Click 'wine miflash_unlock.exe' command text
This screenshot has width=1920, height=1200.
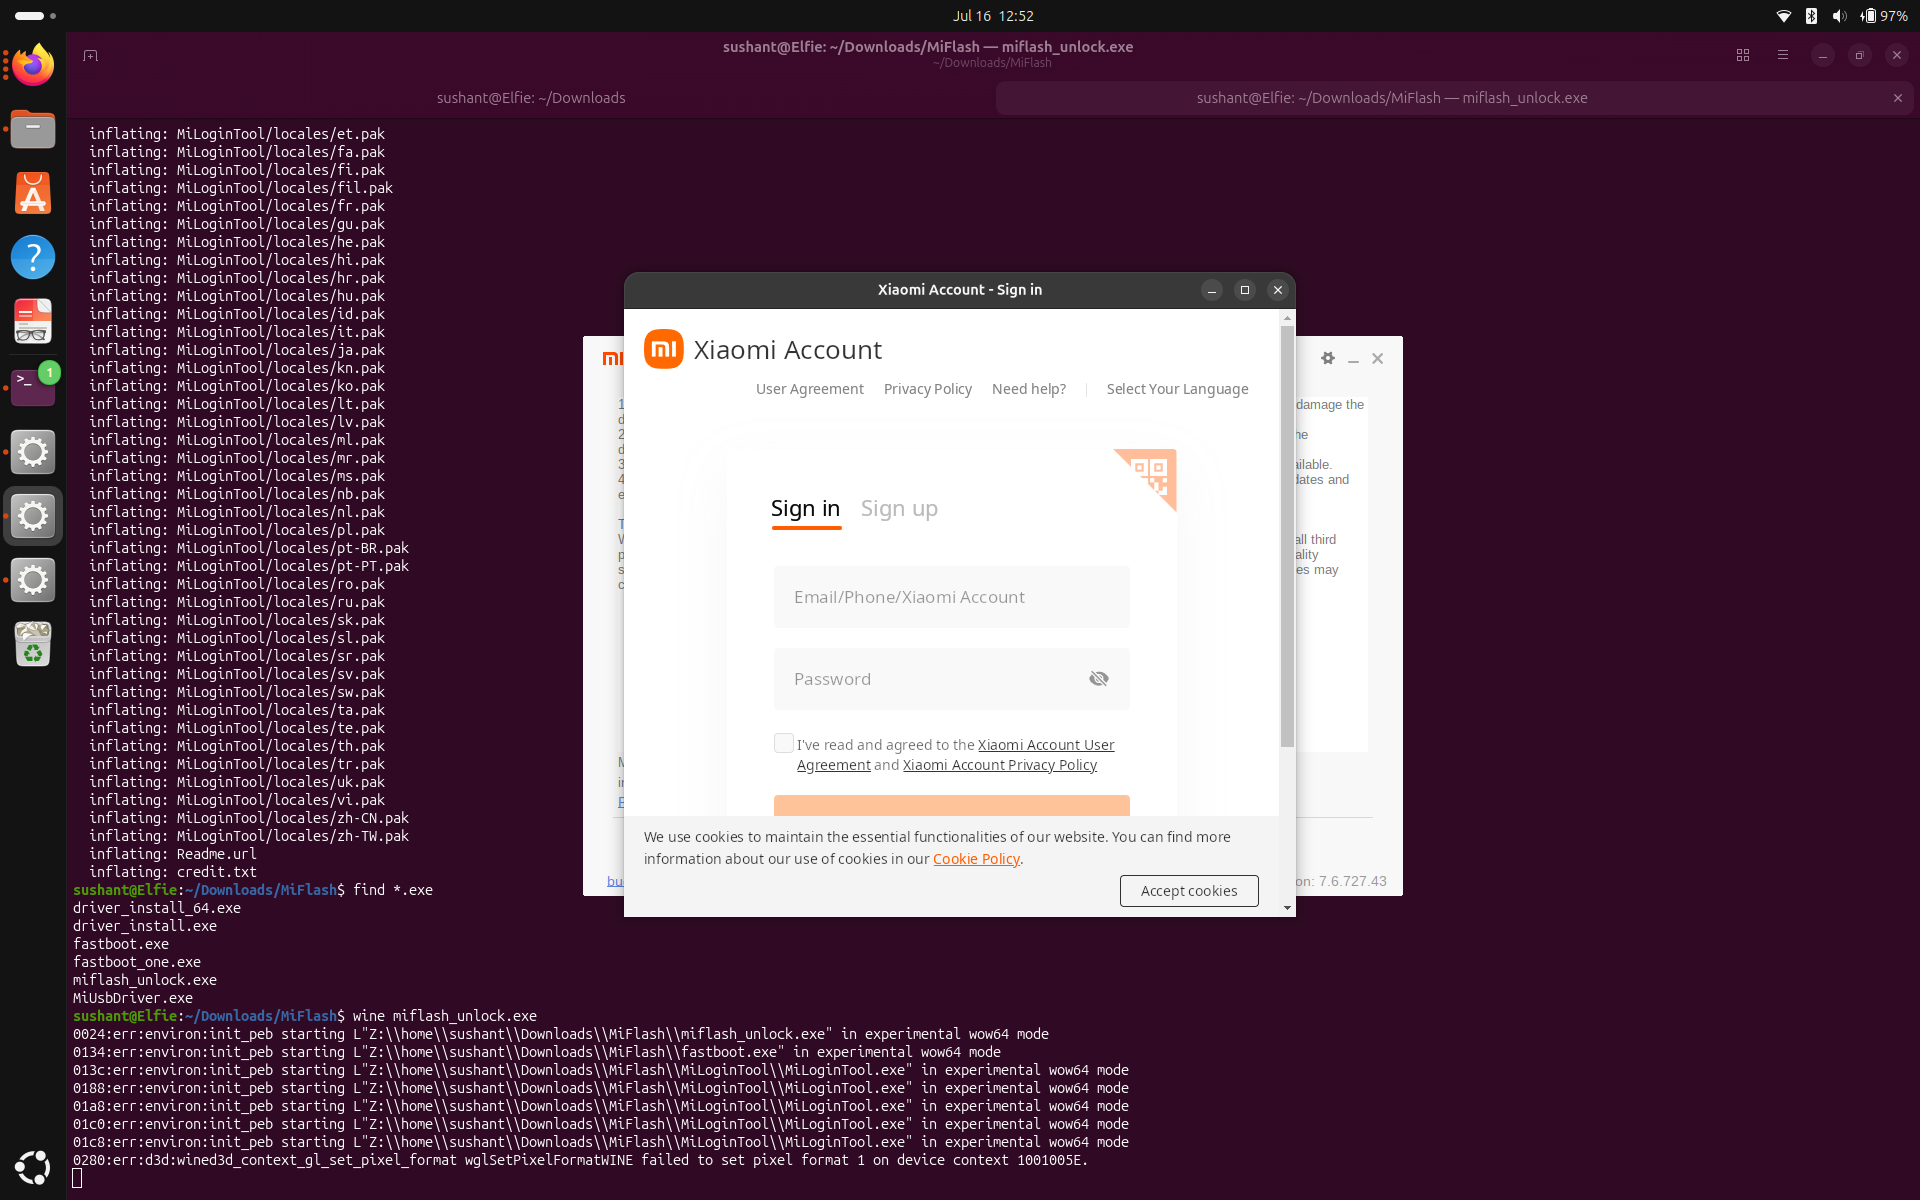coord(445,1016)
